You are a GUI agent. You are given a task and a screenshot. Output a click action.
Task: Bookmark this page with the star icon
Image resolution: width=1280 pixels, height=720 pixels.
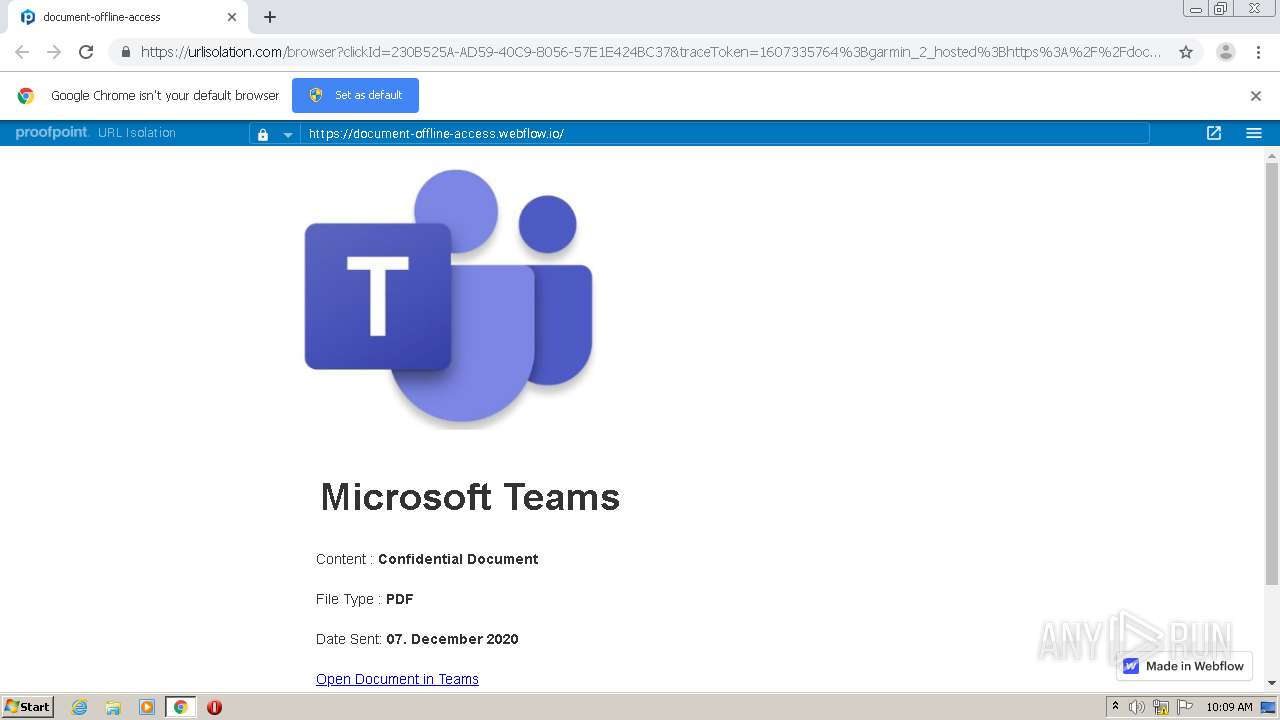[1186, 52]
